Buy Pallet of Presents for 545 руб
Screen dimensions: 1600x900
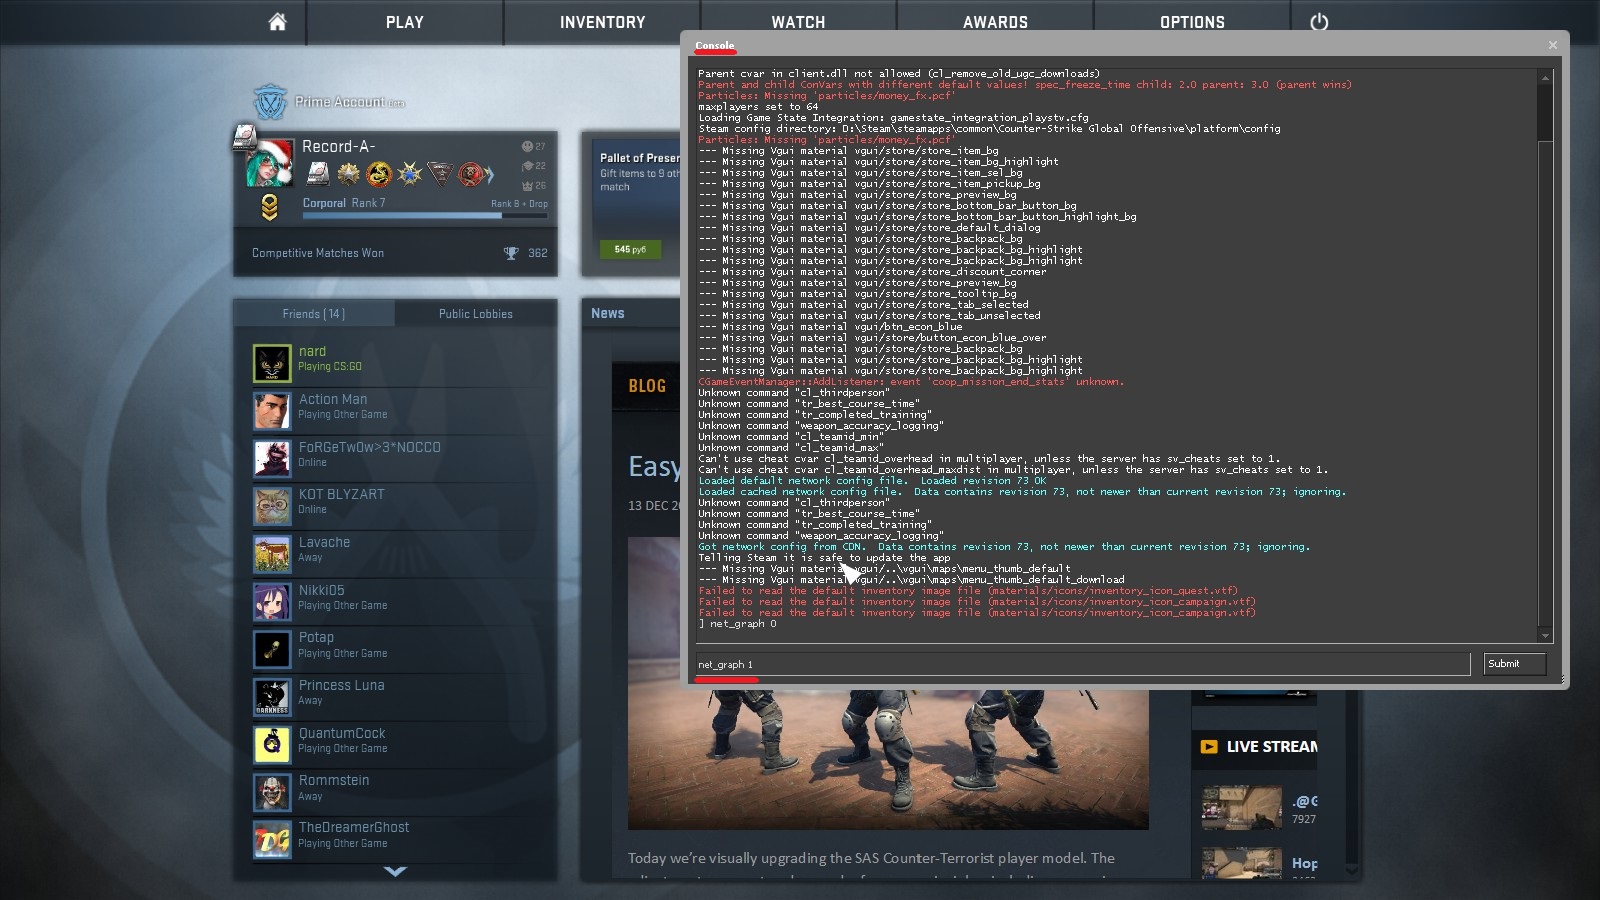[x=630, y=249]
